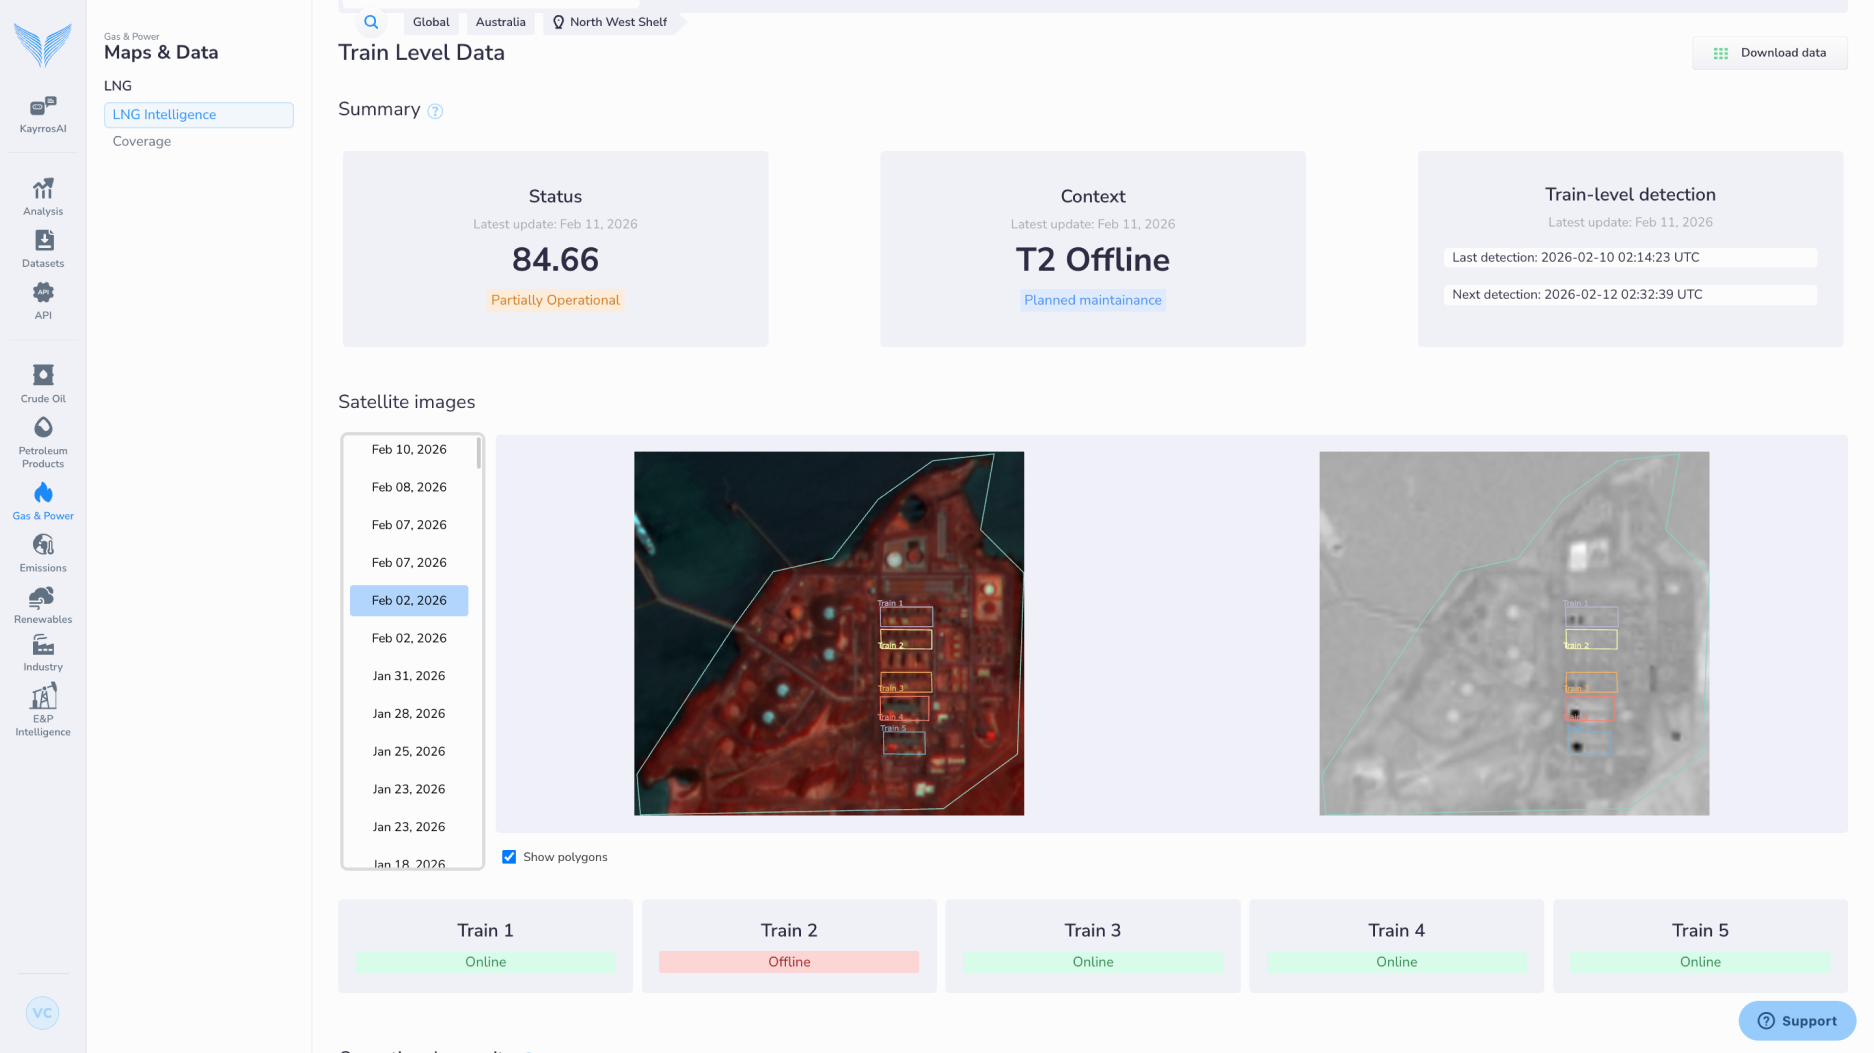Image resolution: width=1874 pixels, height=1053 pixels.
Task: Open the Analysis section icon
Action: tap(43, 189)
